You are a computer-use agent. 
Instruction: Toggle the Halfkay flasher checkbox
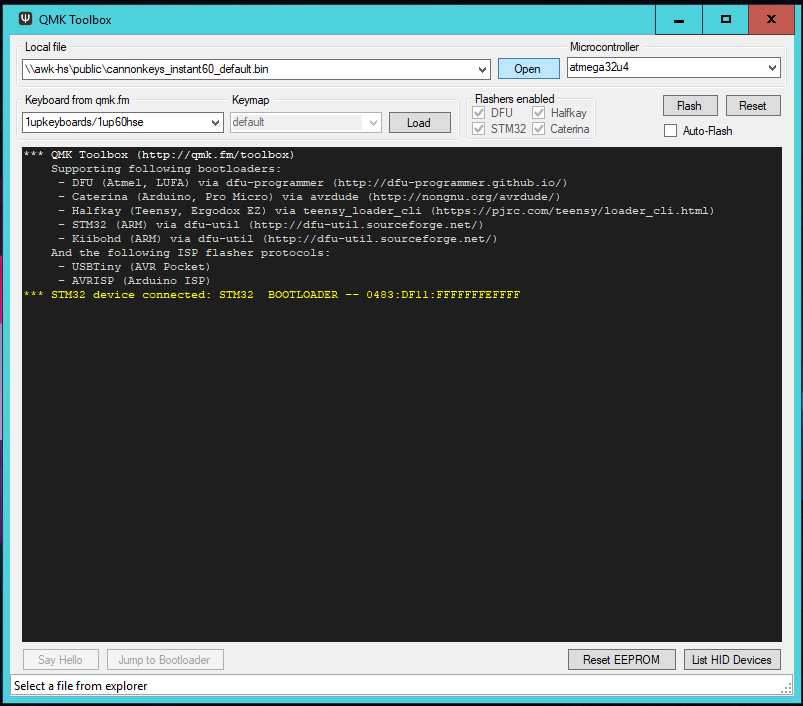coord(539,113)
